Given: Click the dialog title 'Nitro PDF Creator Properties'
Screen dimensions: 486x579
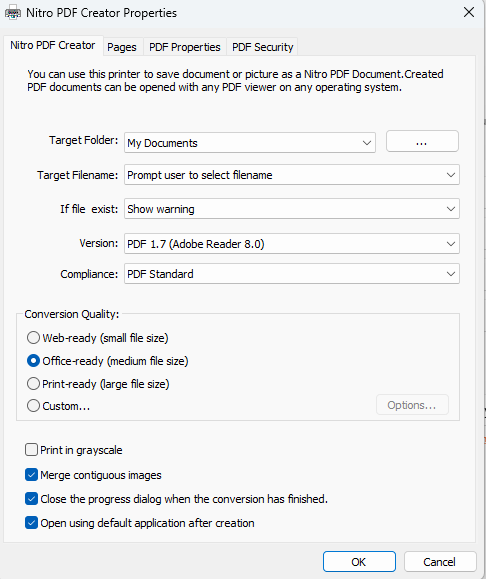Looking at the screenshot, I should 102,13.
